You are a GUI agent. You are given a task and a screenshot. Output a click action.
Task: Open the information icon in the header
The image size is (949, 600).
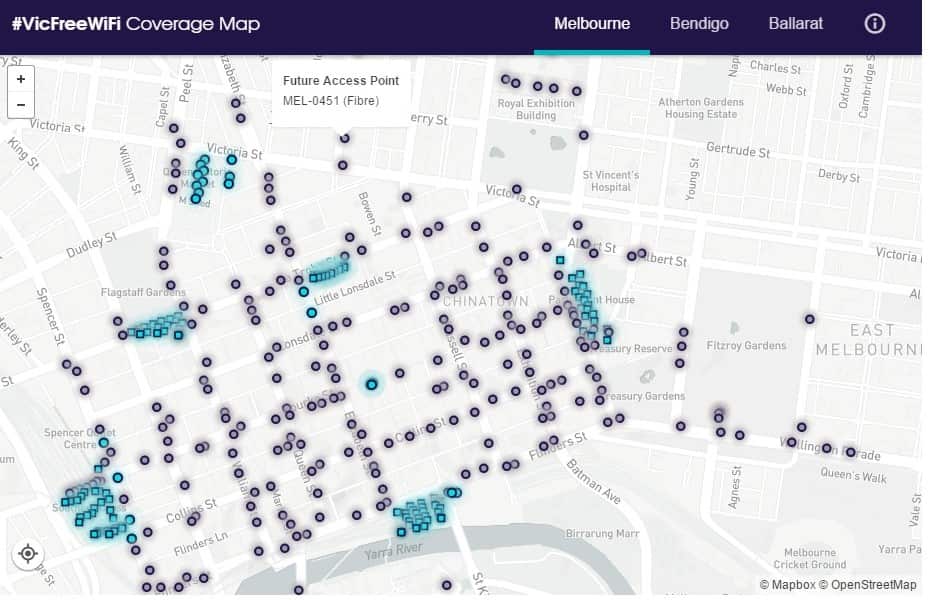874,23
